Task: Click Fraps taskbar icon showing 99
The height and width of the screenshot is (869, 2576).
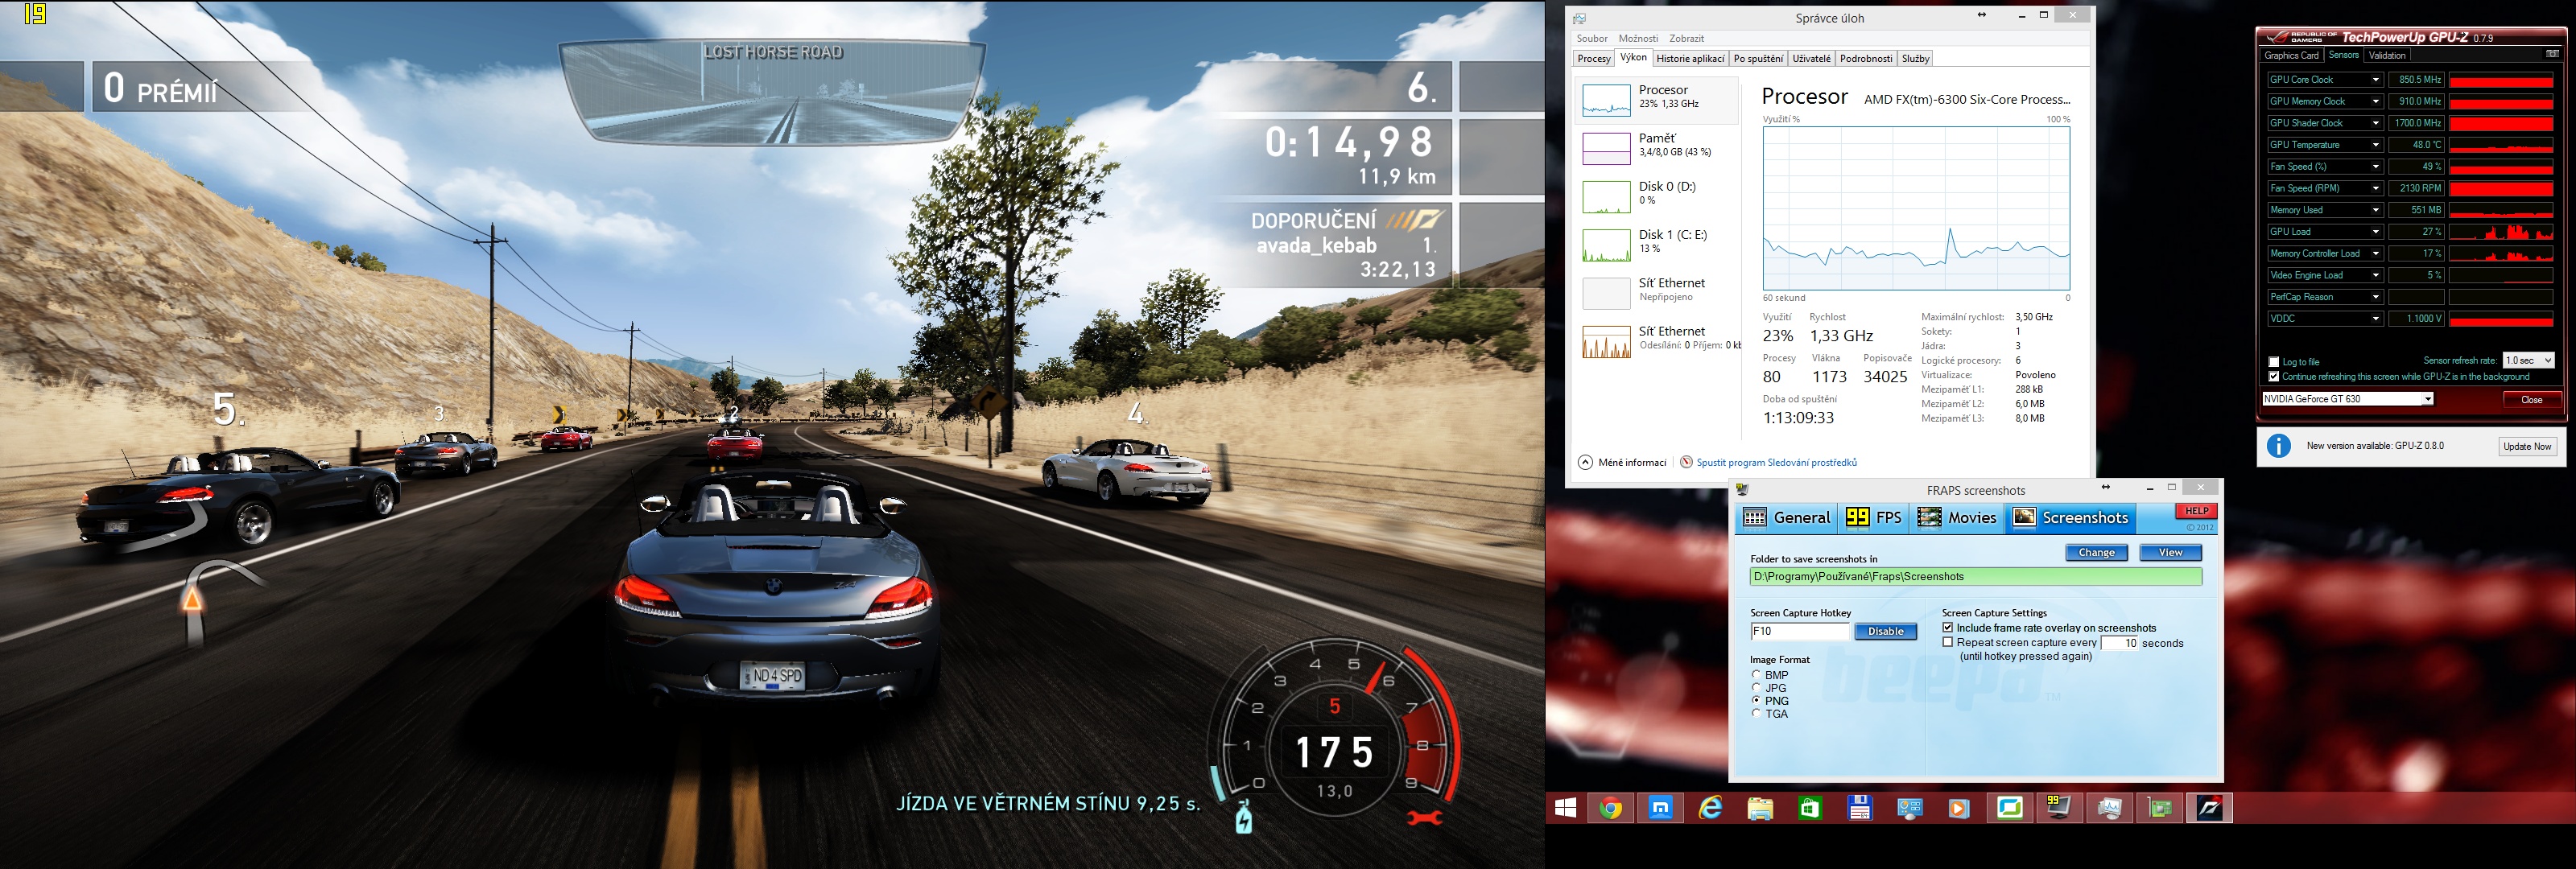Action: pyautogui.click(x=2059, y=808)
